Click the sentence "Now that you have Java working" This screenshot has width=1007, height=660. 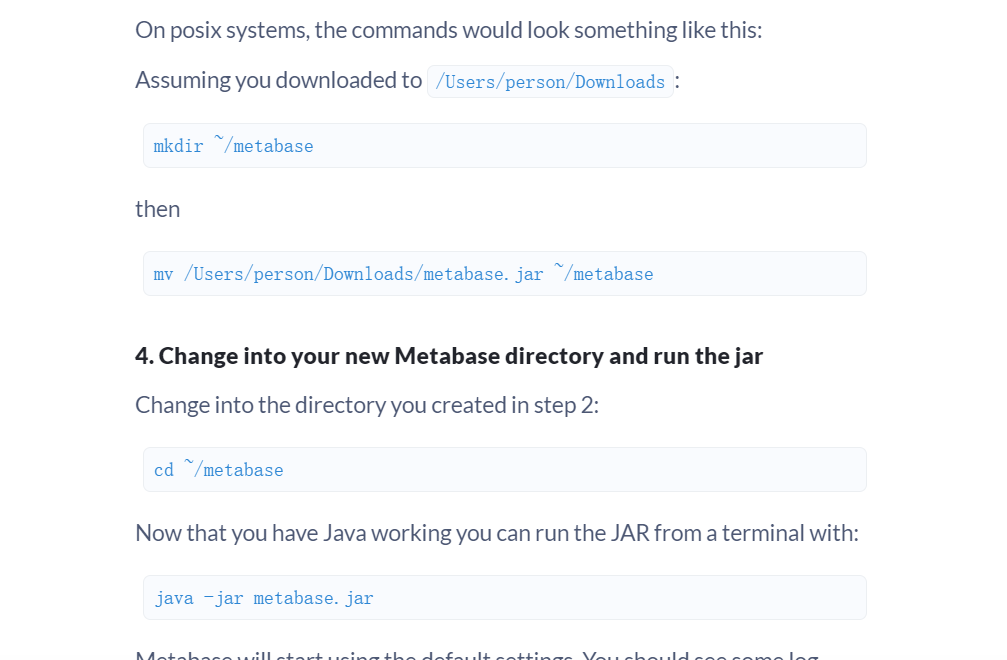(496, 533)
